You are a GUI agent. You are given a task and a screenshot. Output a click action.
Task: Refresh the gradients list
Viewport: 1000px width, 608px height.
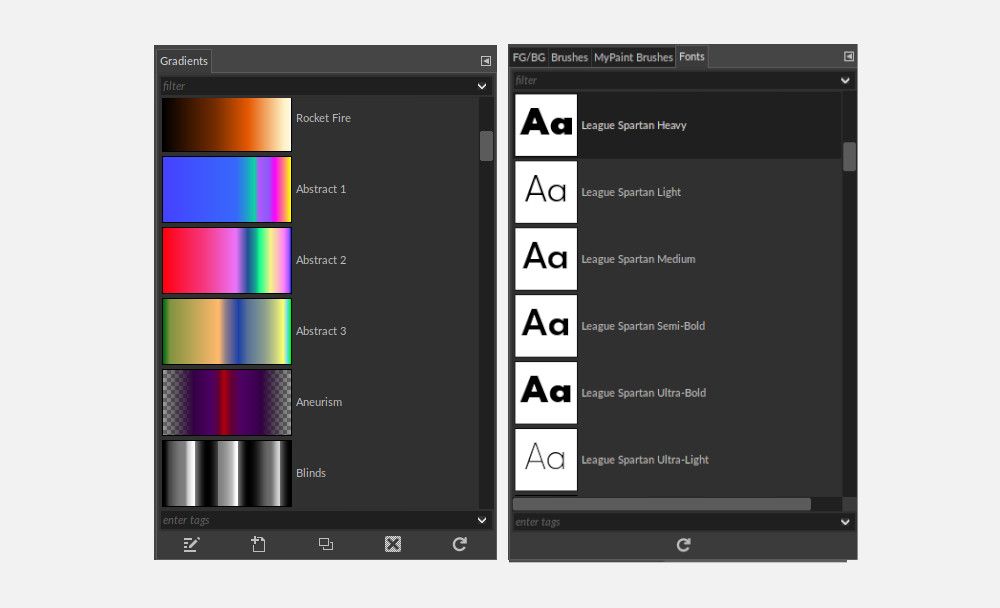point(460,544)
